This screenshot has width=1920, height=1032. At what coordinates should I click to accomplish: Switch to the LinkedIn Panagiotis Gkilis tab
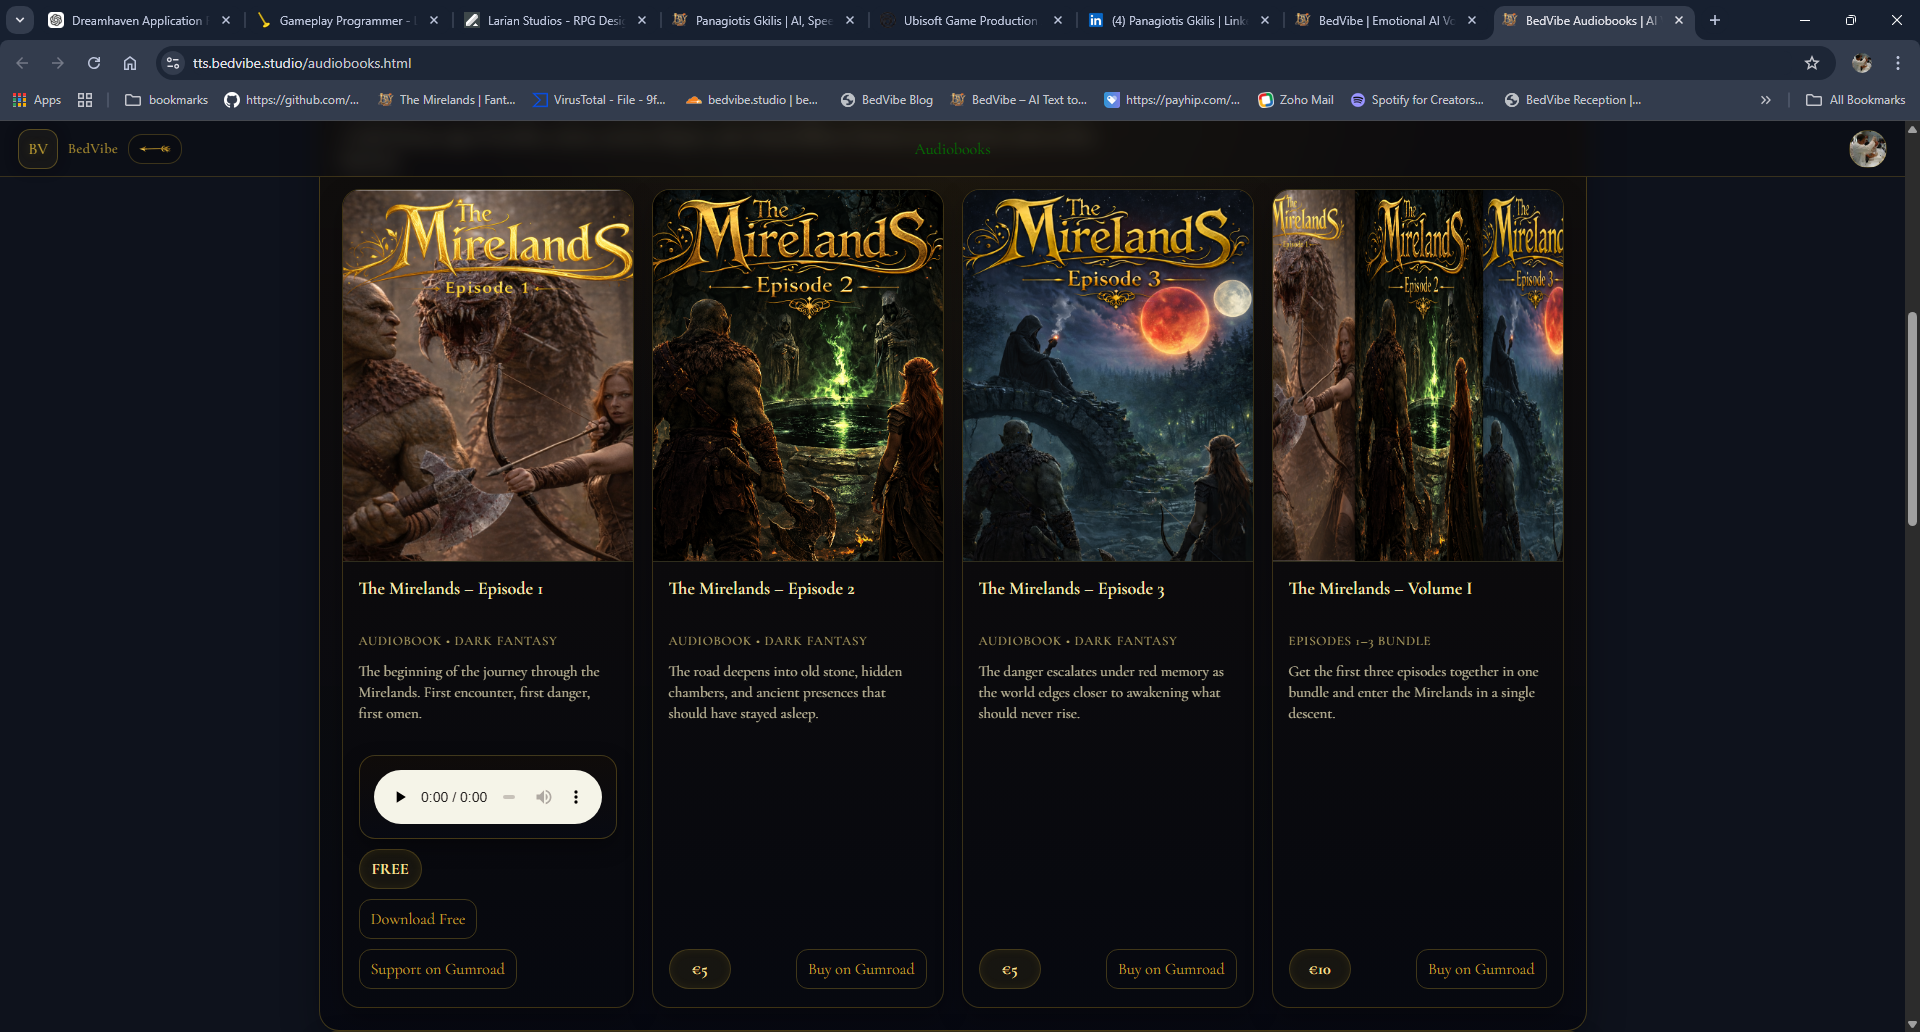pos(1179,20)
